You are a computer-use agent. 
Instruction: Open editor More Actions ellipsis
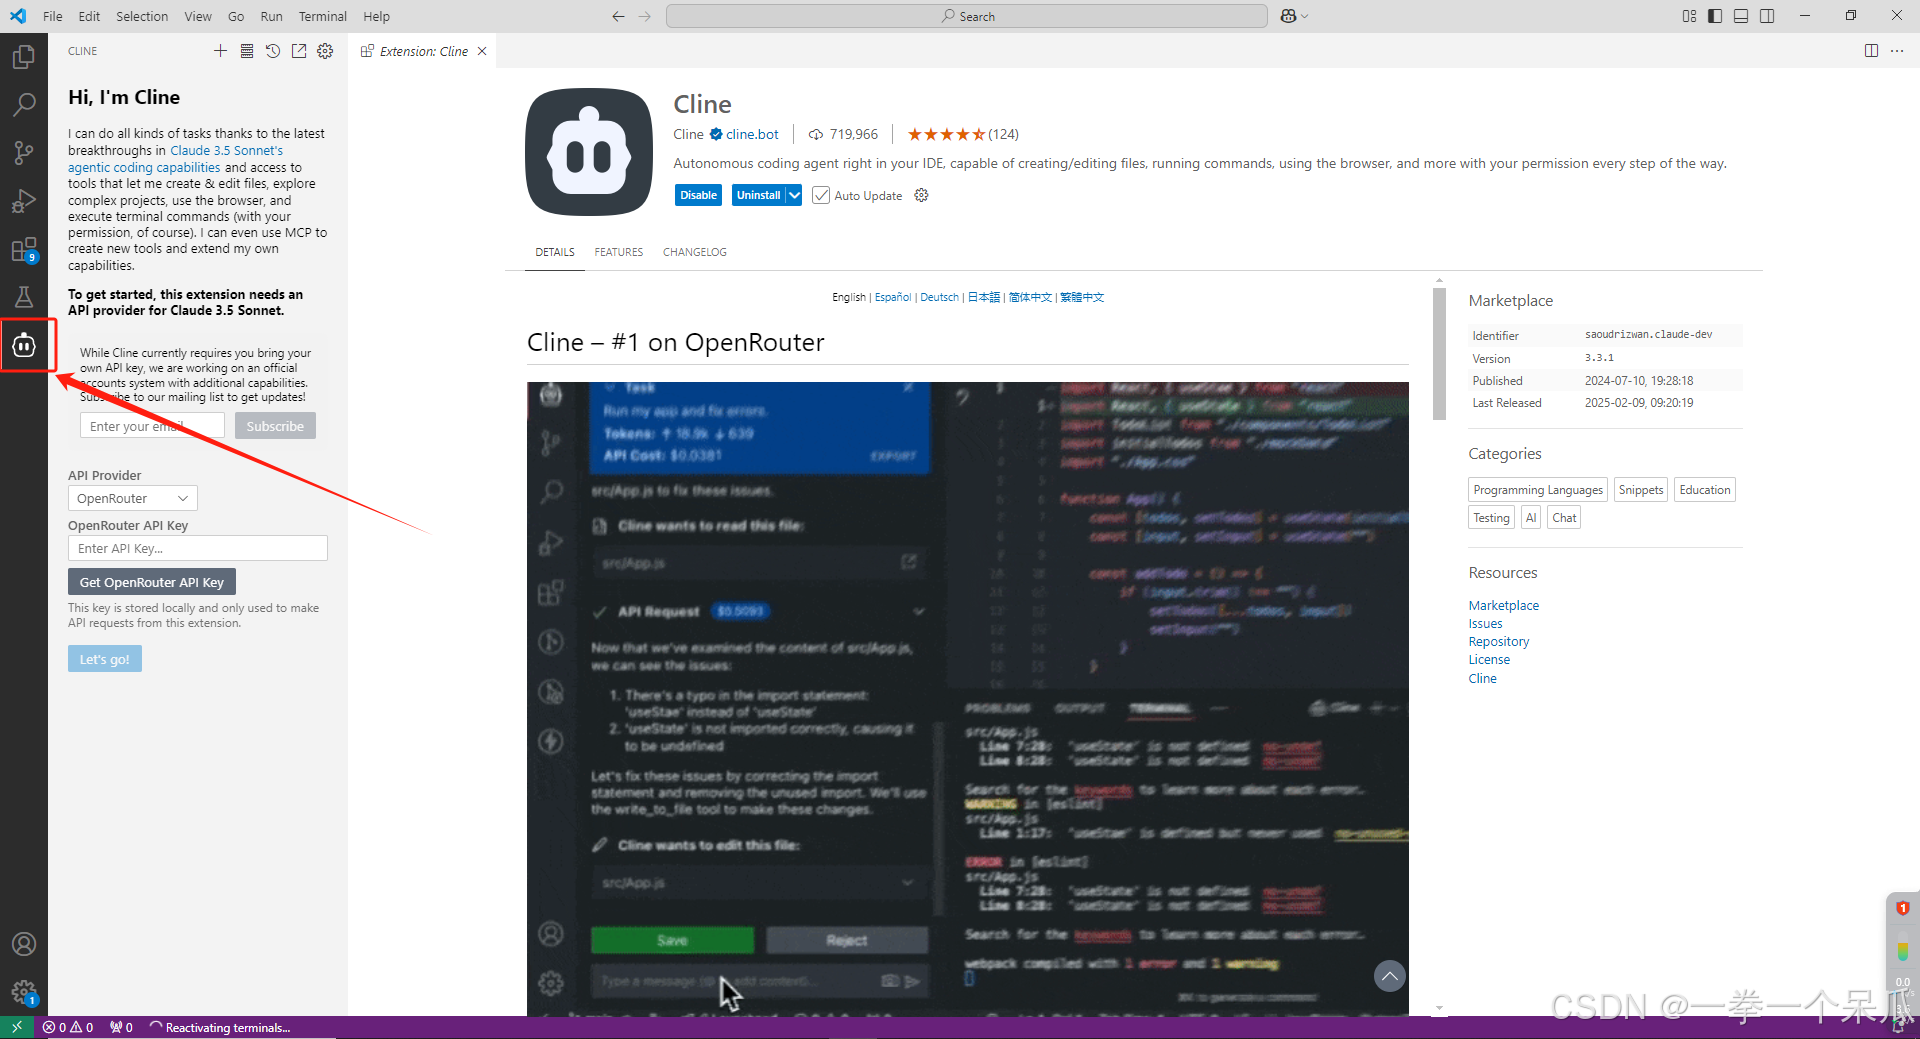pos(1897,51)
